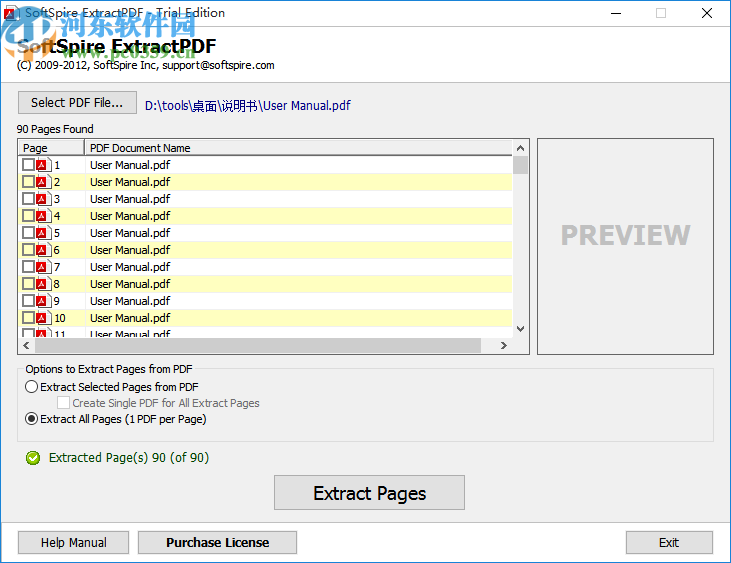Click the horizontal scroll right arrow
The height and width of the screenshot is (563, 731).
pyautogui.click(x=503, y=345)
